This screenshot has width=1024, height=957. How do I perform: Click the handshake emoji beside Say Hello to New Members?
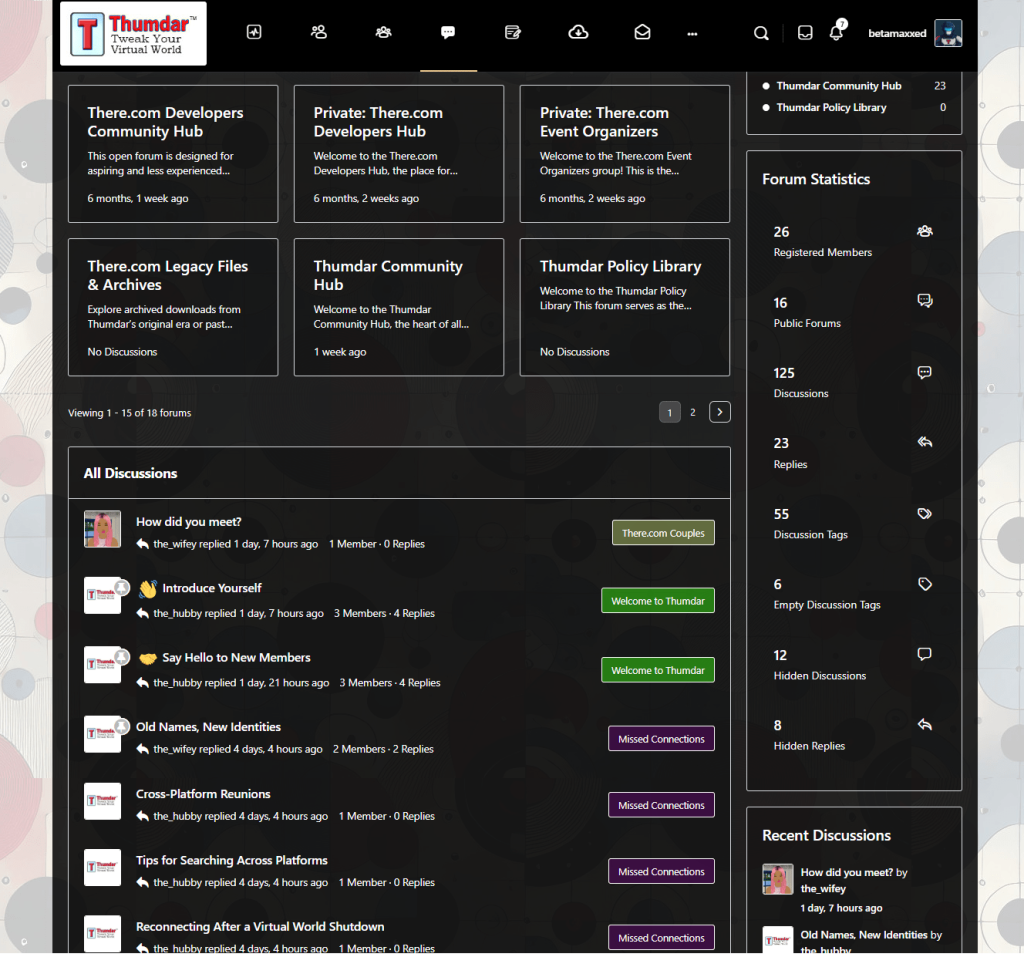click(148, 658)
